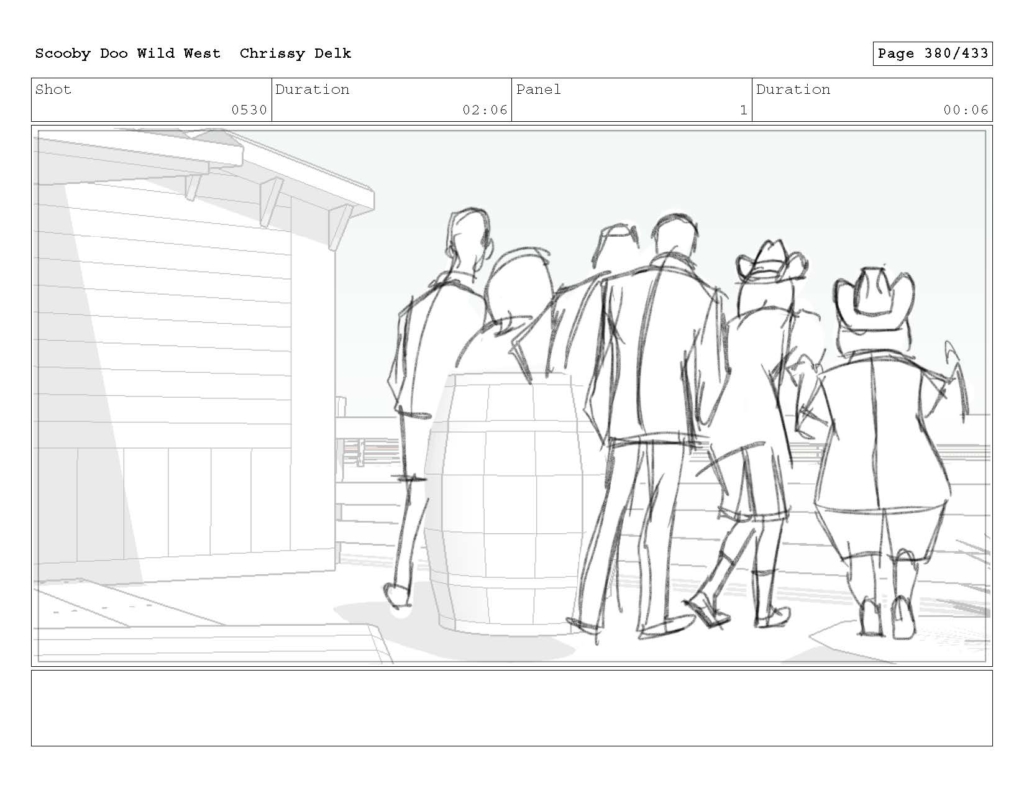This screenshot has height=793, width=1024.
Task: Select the shot number "0530"
Action: pos(249,110)
